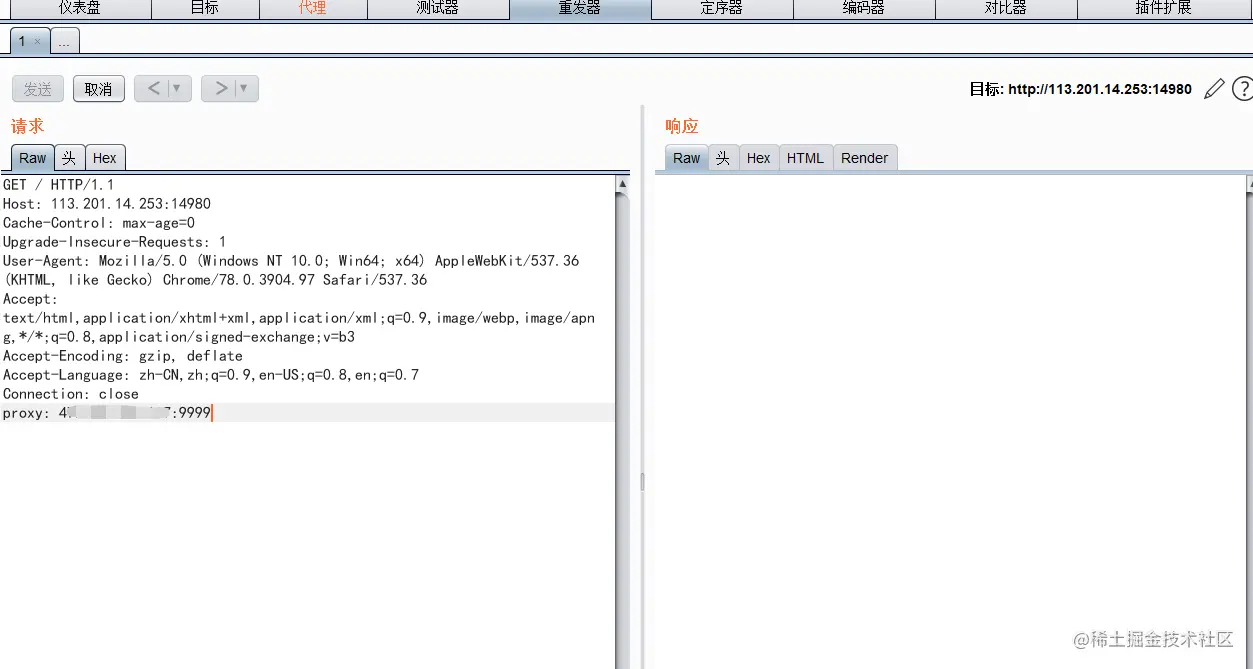Viewport: 1253px width, 669px height.
Task: Select repeater sub-tab 1
Action: point(22,42)
